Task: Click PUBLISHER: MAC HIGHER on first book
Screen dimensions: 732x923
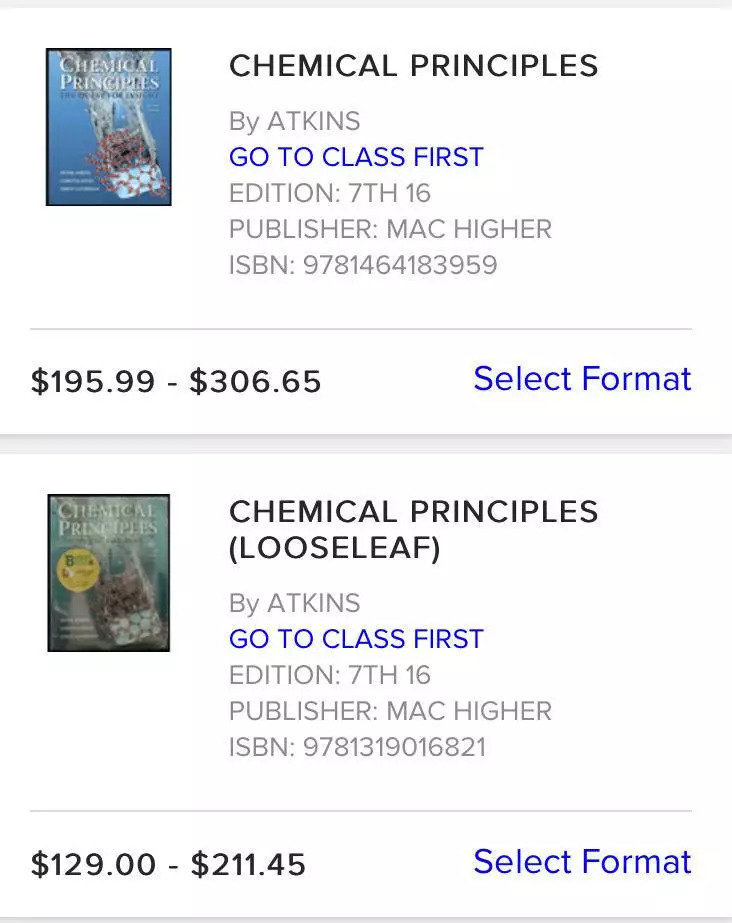Action: click(390, 229)
